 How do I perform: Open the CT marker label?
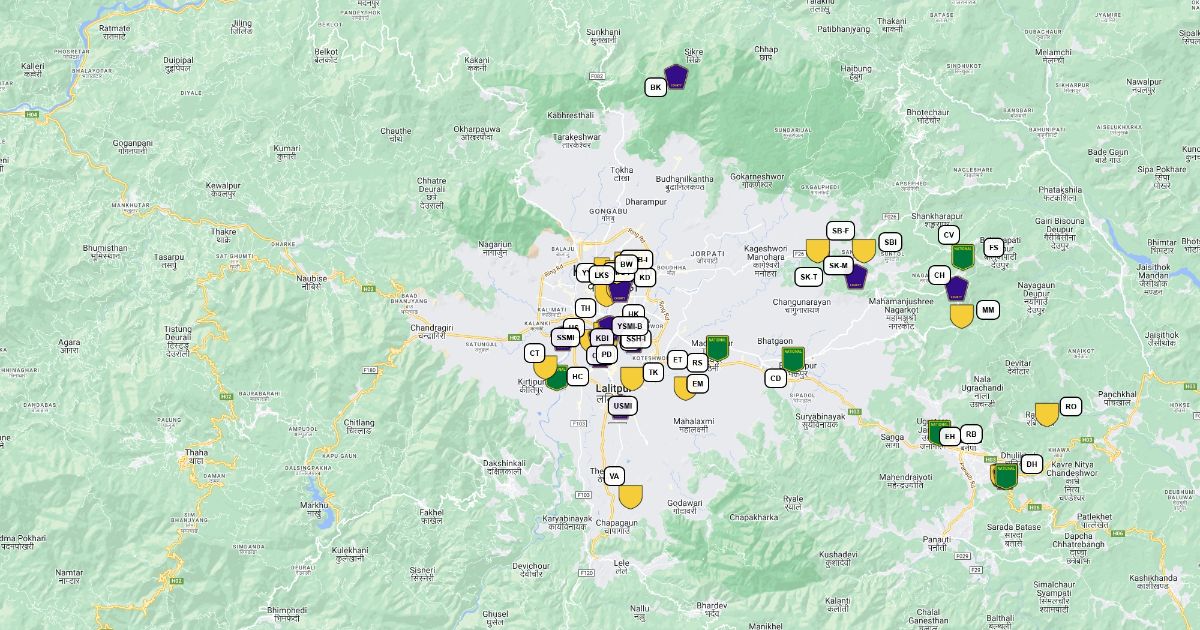[535, 353]
